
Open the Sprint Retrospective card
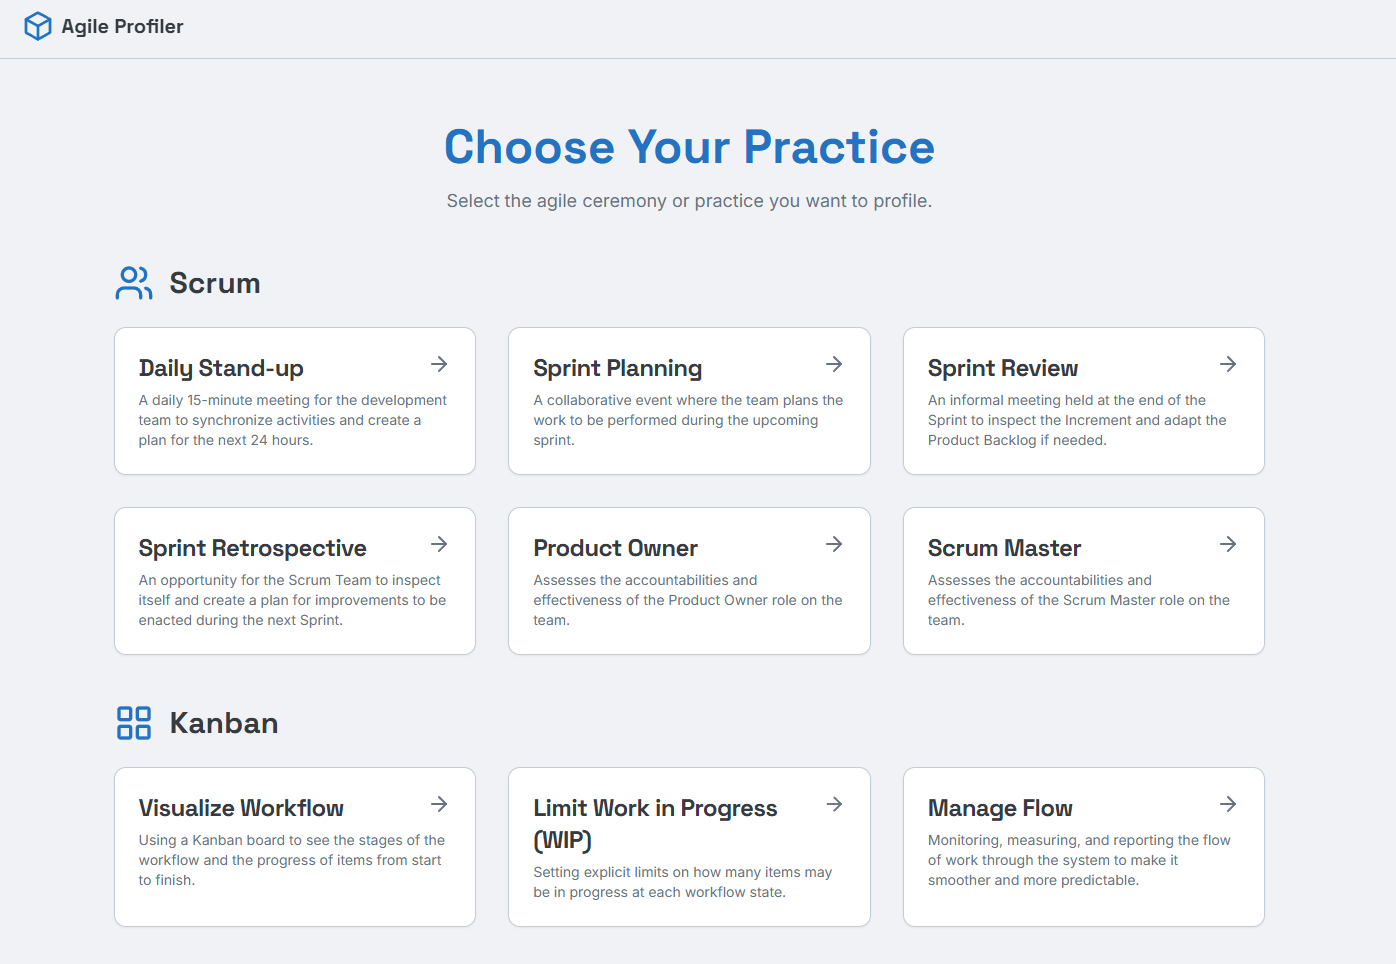point(294,581)
